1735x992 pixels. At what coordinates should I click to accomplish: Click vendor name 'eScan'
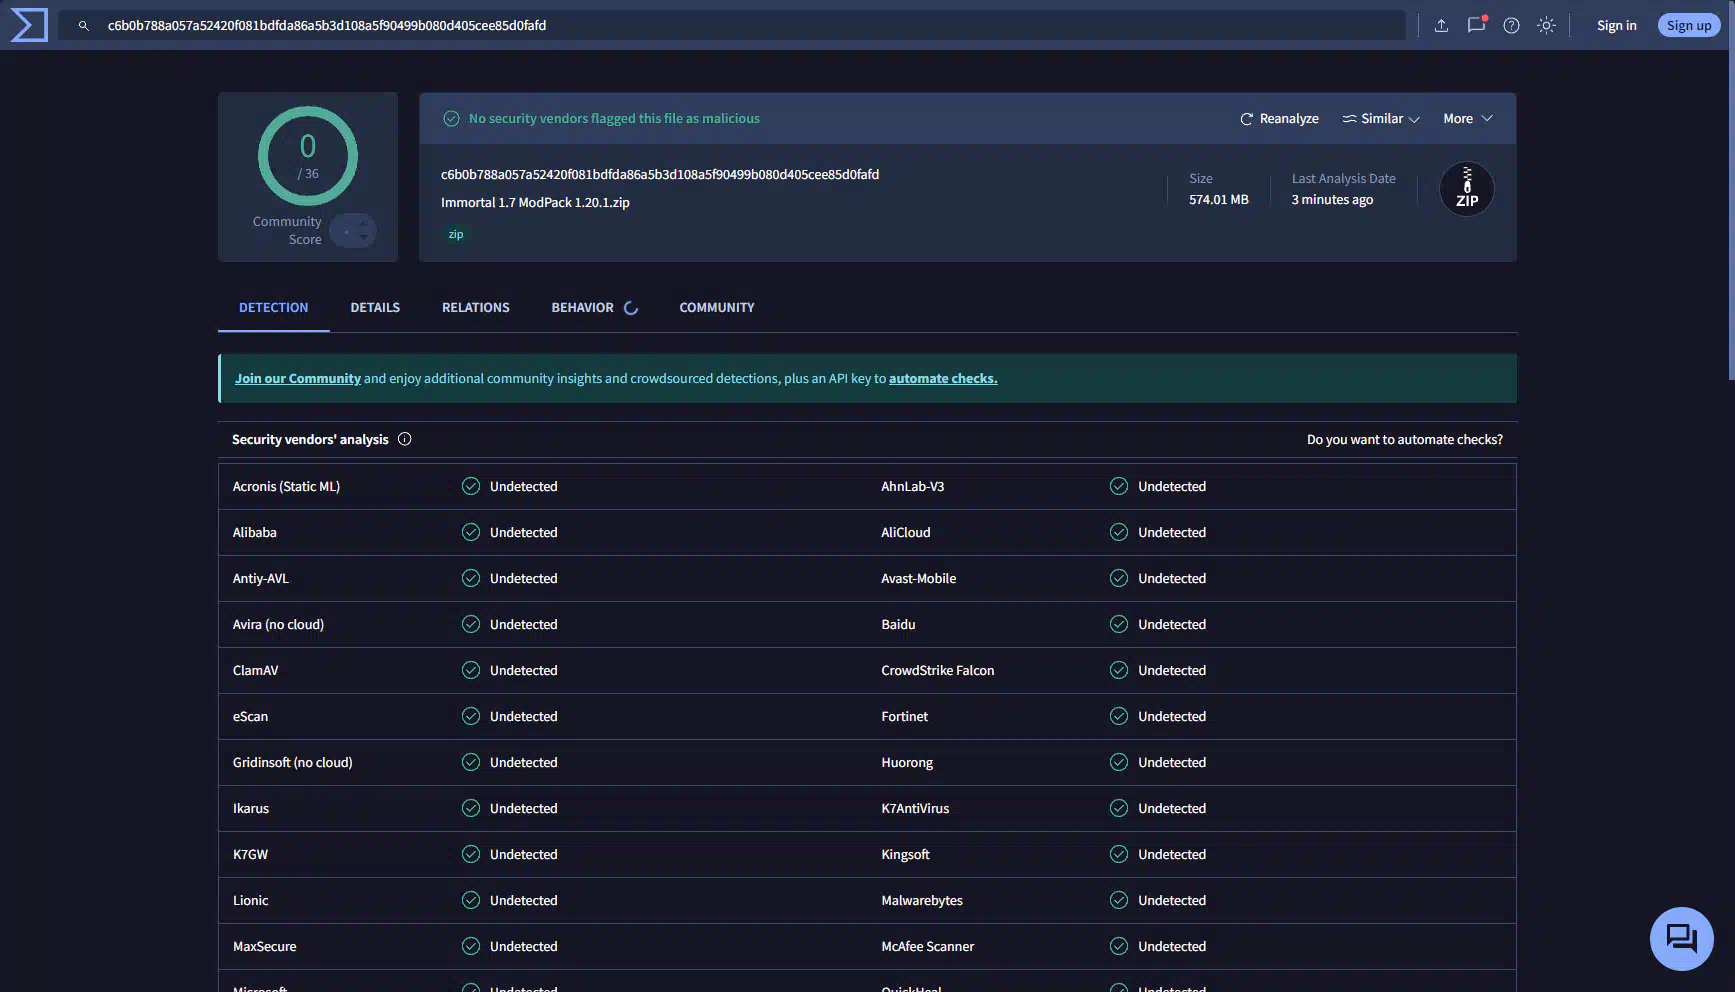[x=251, y=717]
